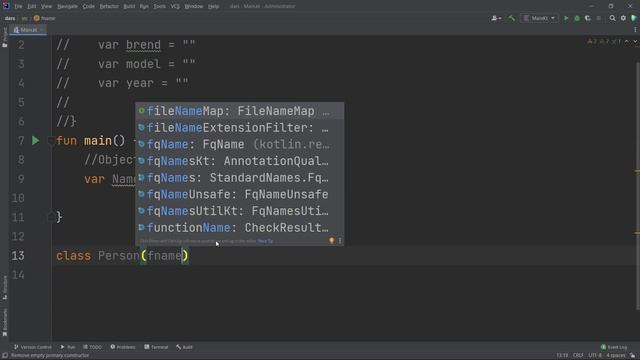Toggle the read-only lock icon in status bar
Viewport: 640px width, 360px height.
[633, 356]
